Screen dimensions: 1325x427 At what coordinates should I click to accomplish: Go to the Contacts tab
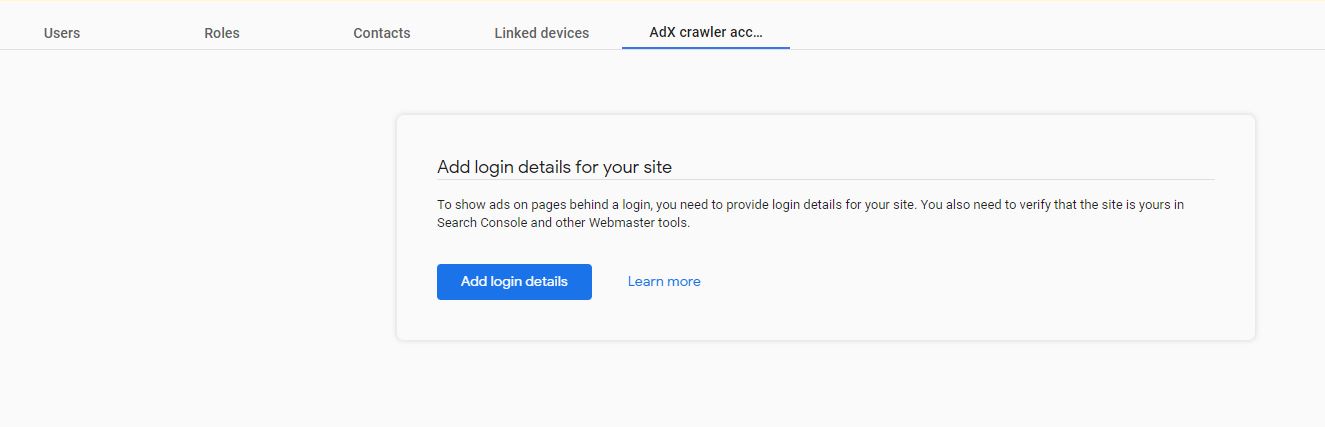382,33
